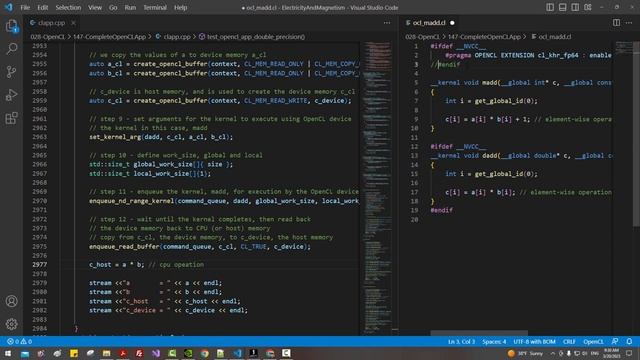
Task: Open More Actions for clapp.cpp editor group
Action: pyautogui.click(x=387, y=23)
